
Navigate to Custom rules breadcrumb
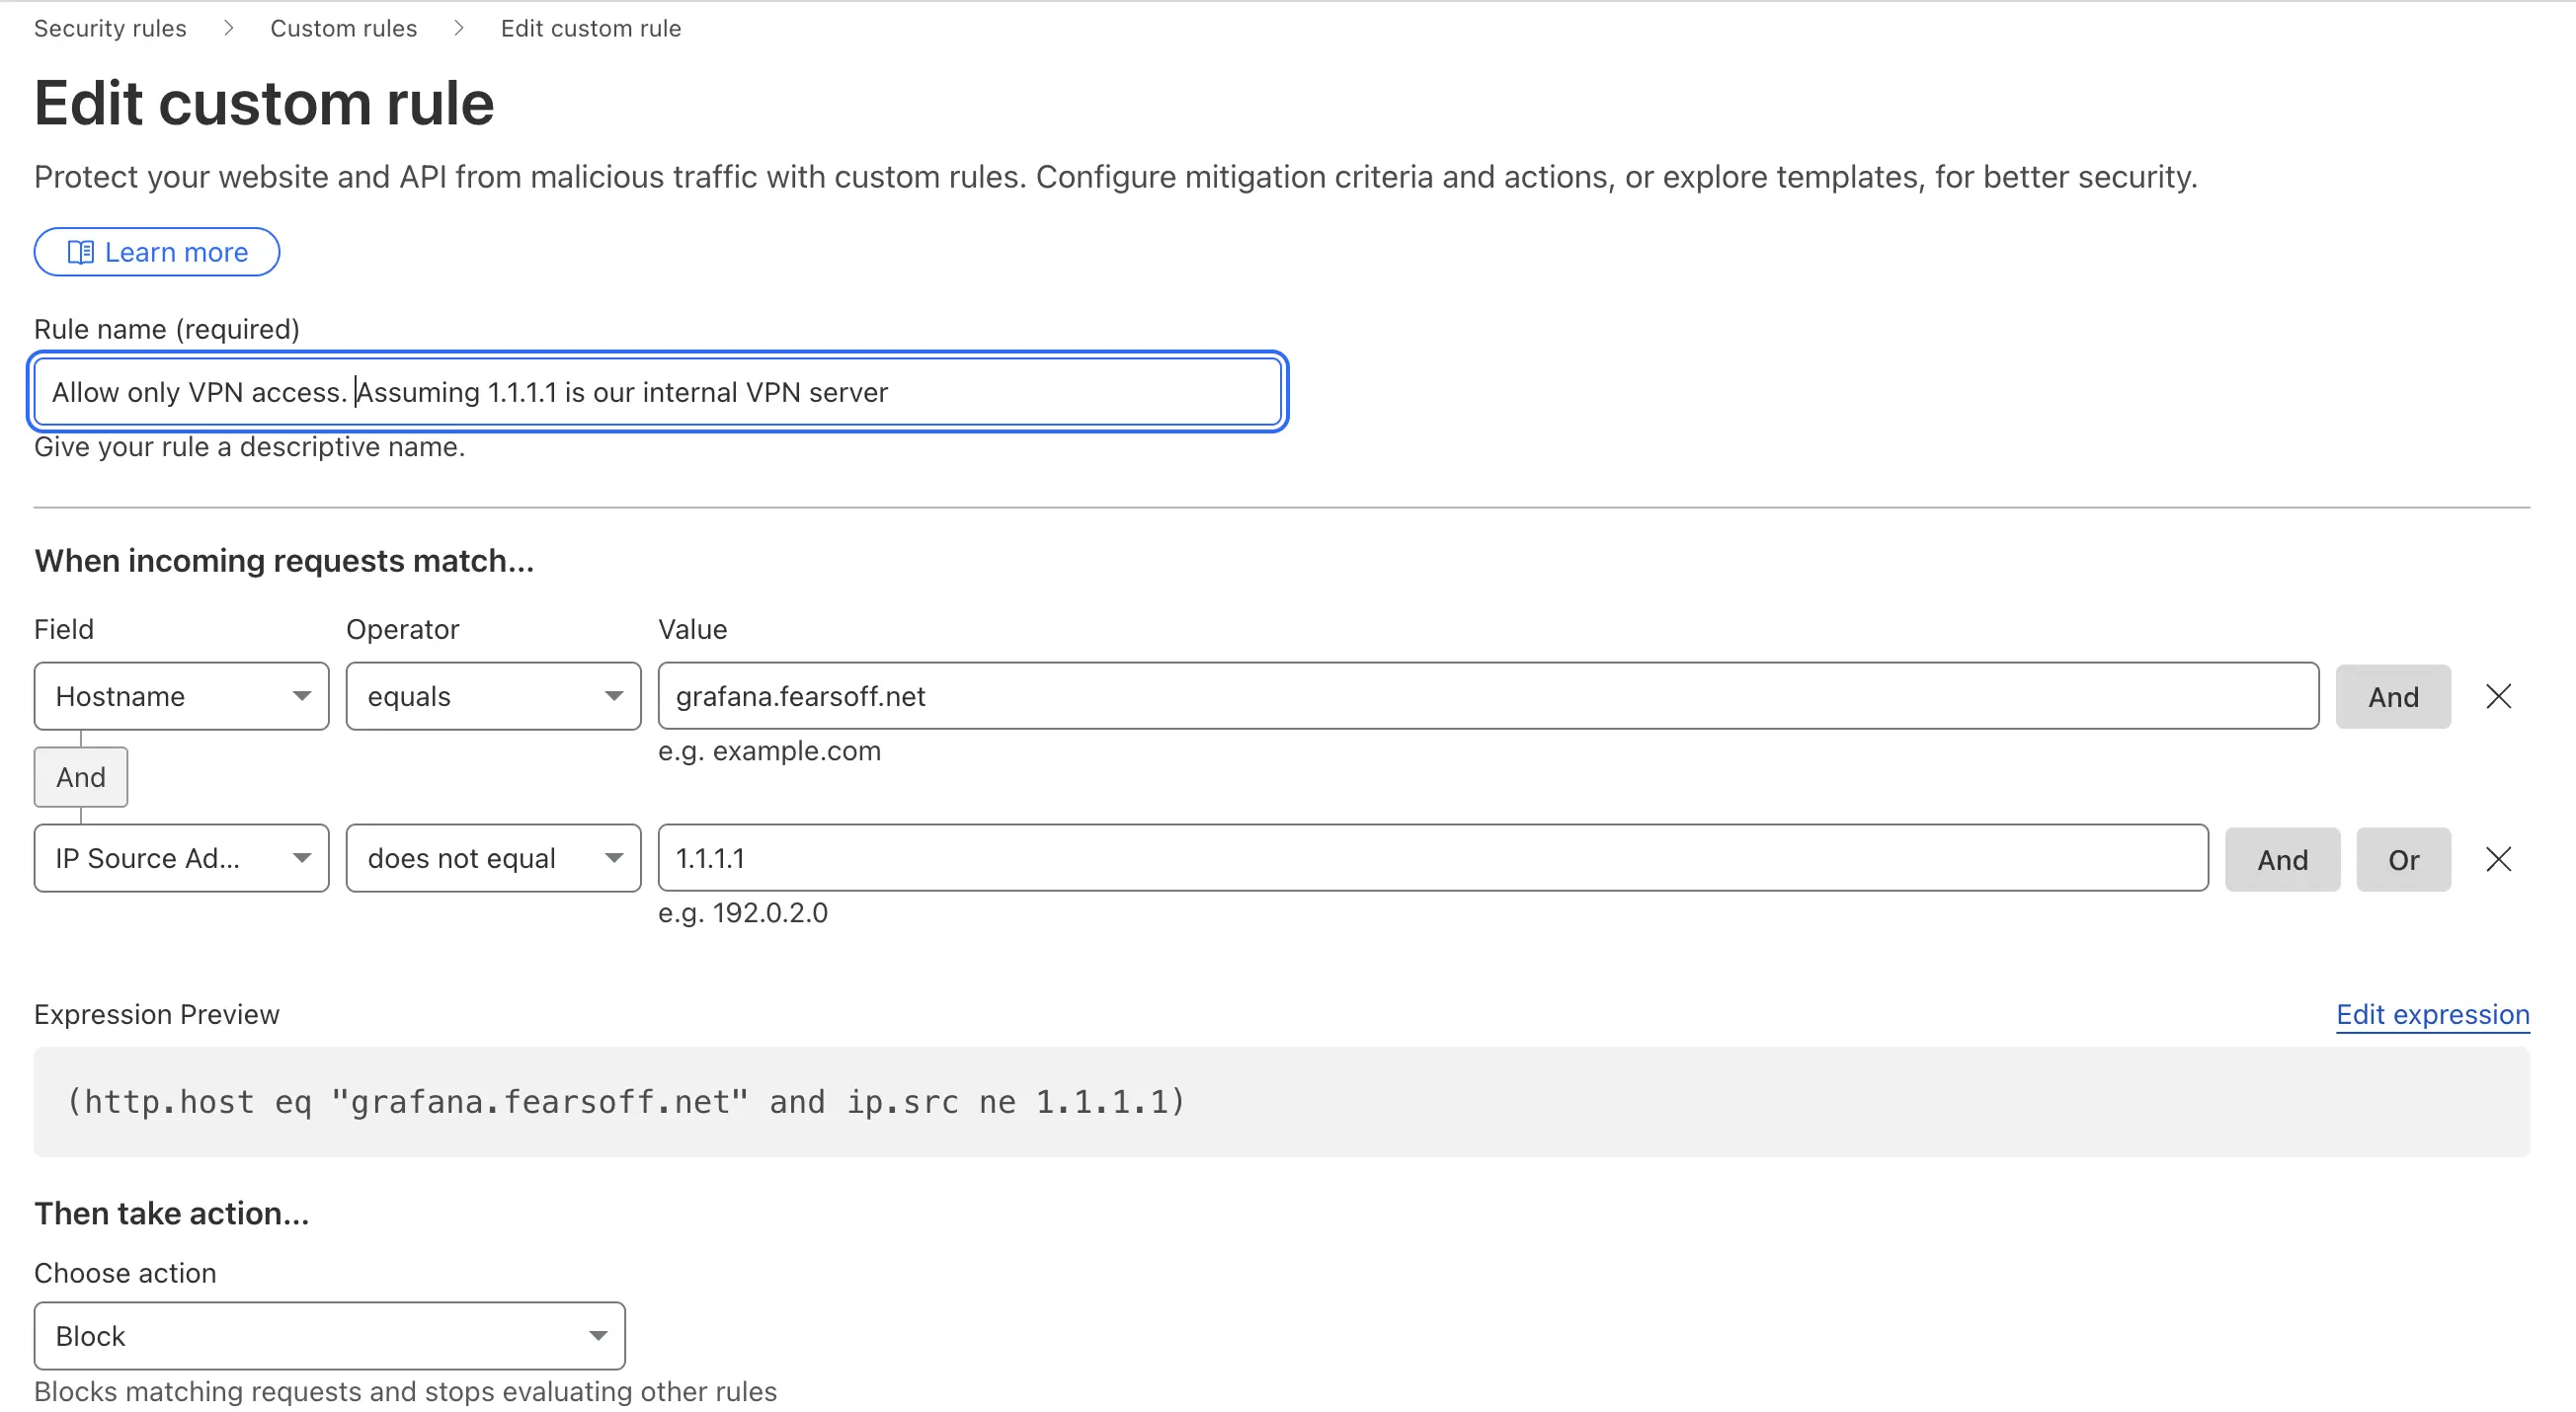coord(343,28)
